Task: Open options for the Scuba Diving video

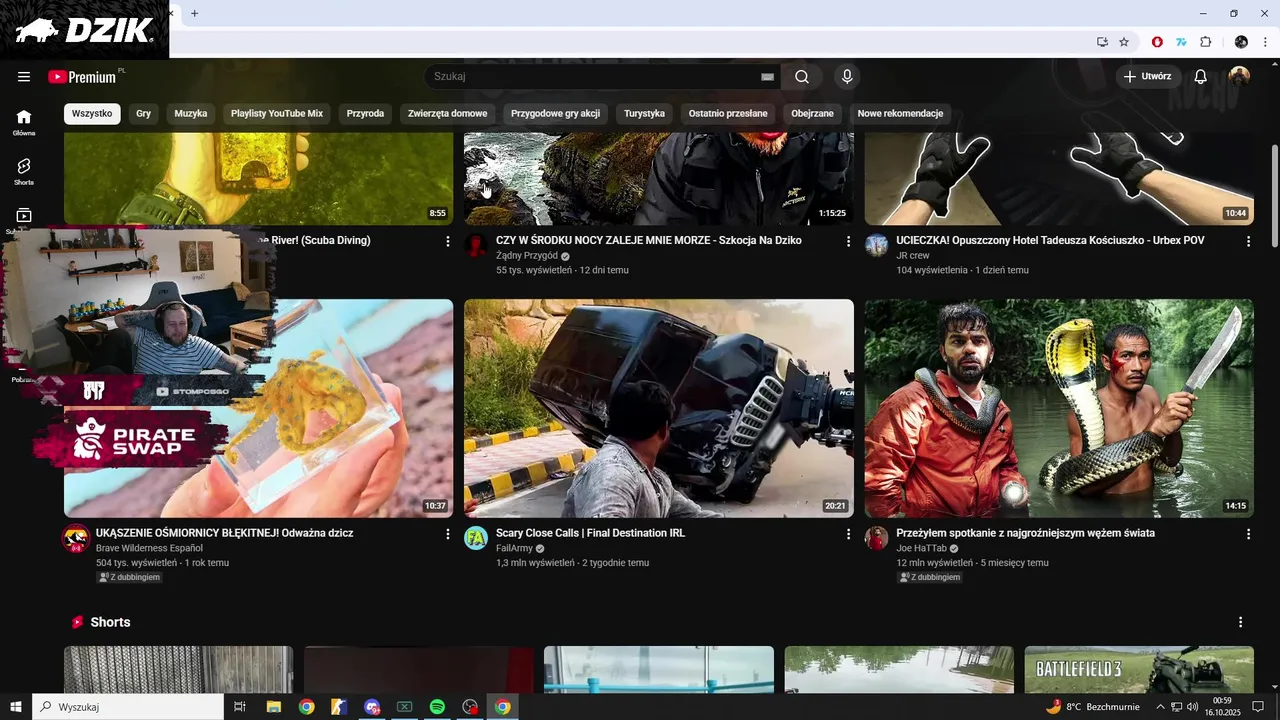Action: [447, 241]
